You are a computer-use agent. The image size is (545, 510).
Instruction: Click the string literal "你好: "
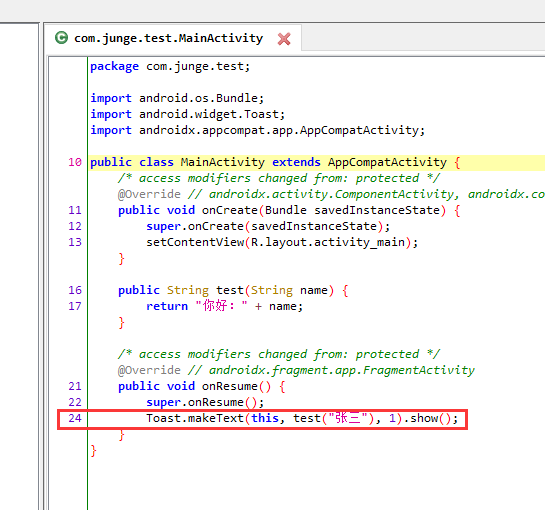[221, 306]
